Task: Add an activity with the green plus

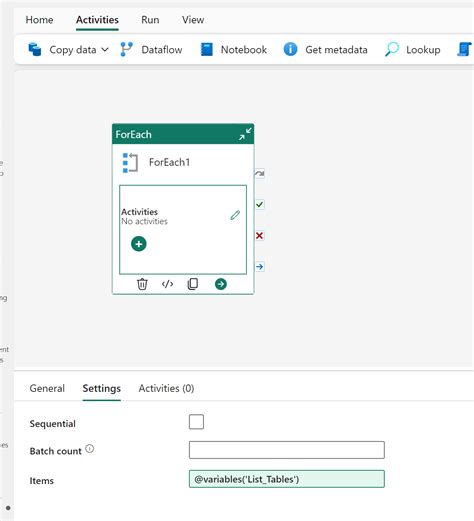Action: coord(139,244)
